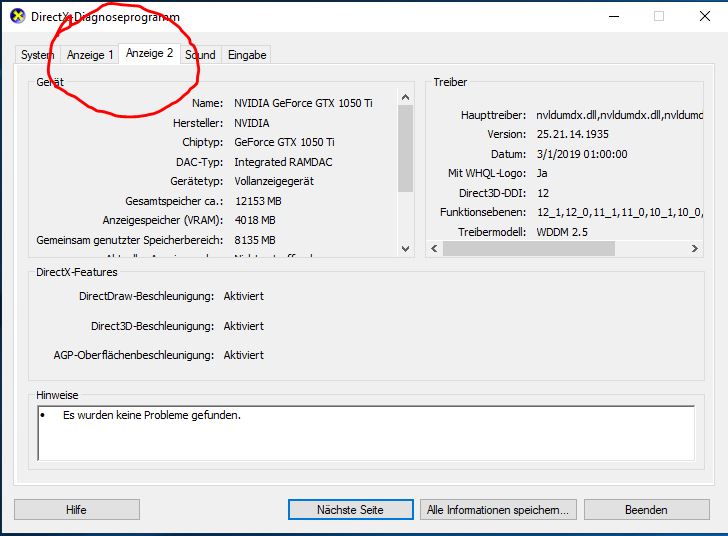
Task: Click the Hinweise text box
Action: 366,433
